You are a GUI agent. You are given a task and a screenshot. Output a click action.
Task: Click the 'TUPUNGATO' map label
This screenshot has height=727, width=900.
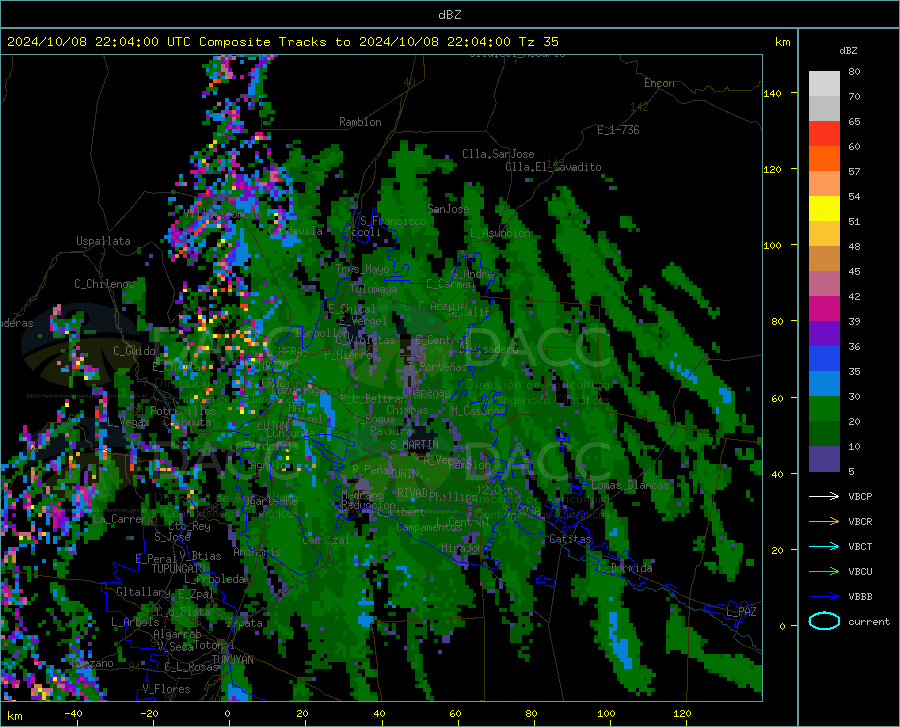pos(179,569)
